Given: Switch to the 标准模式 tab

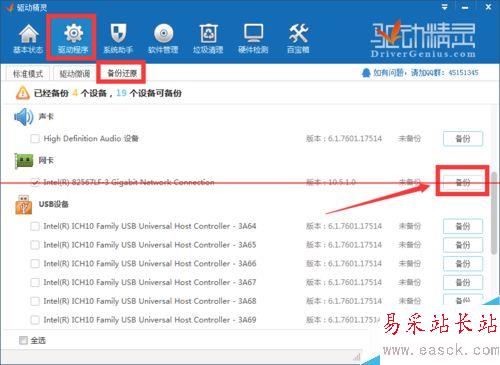Looking at the screenshot, I should [28, 74].
